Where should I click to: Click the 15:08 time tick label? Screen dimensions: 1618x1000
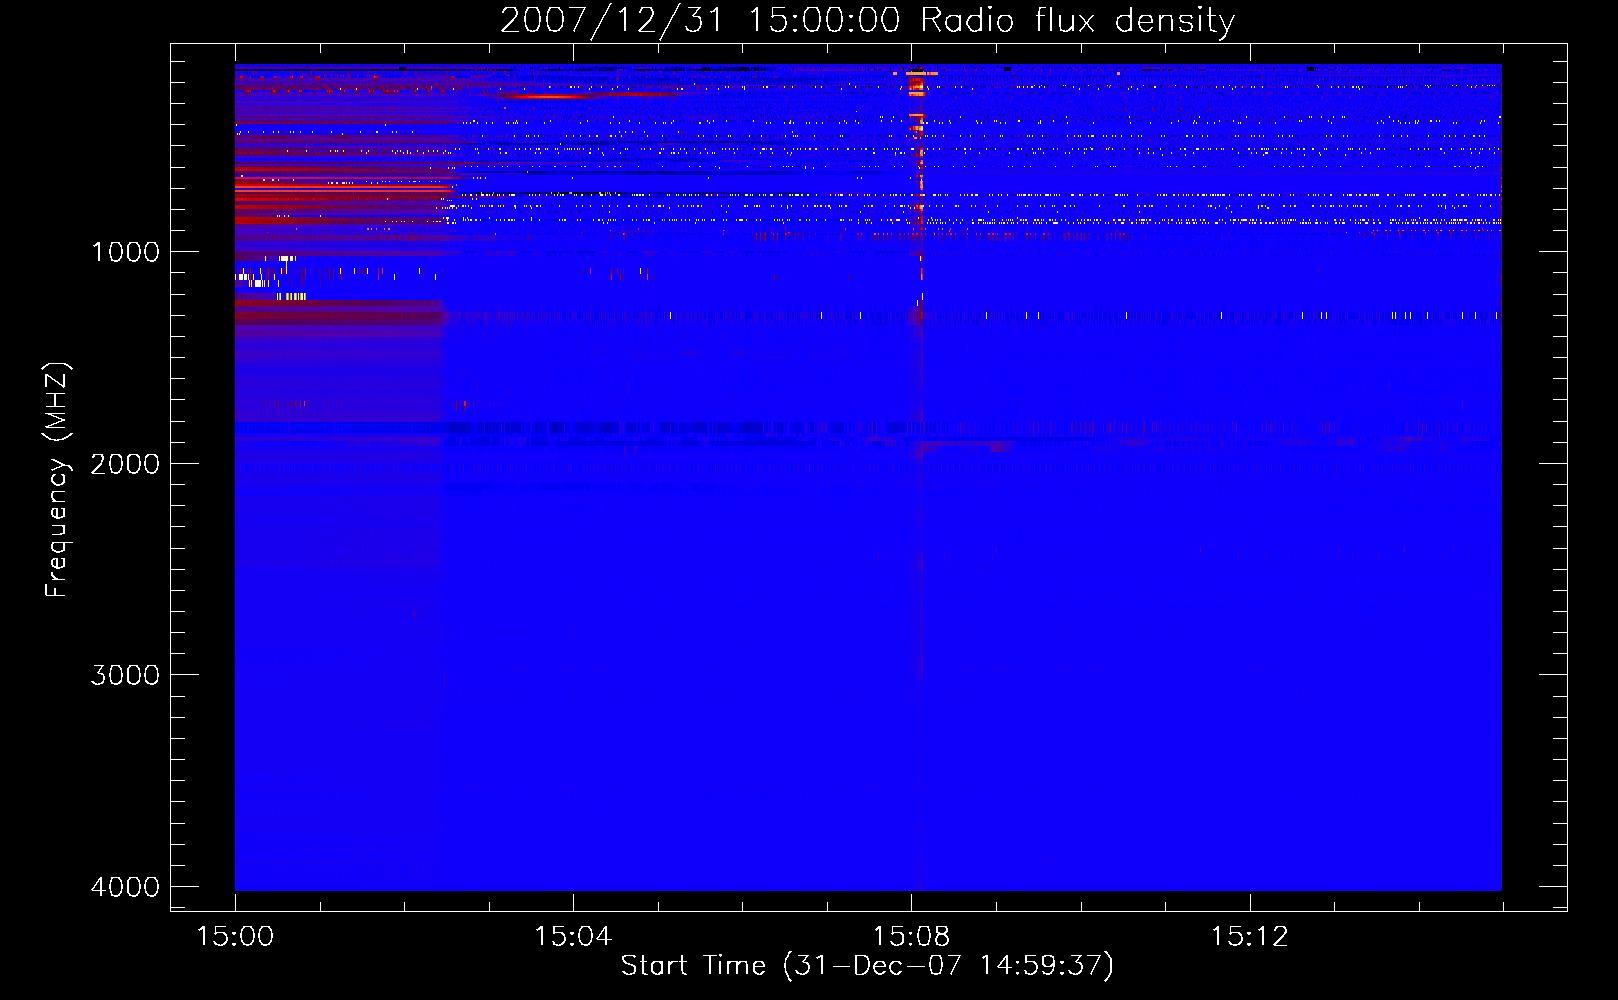[911, 937]
